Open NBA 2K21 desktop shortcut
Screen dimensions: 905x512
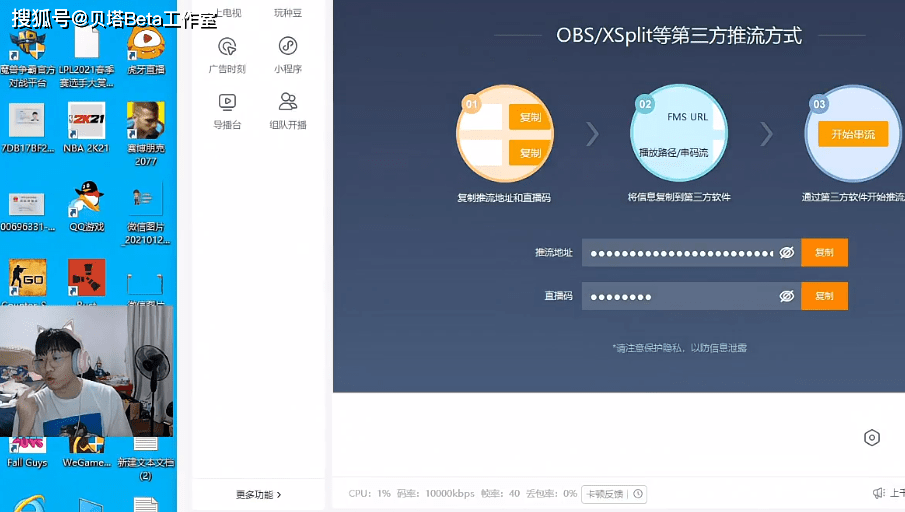[x=86, y=128]
